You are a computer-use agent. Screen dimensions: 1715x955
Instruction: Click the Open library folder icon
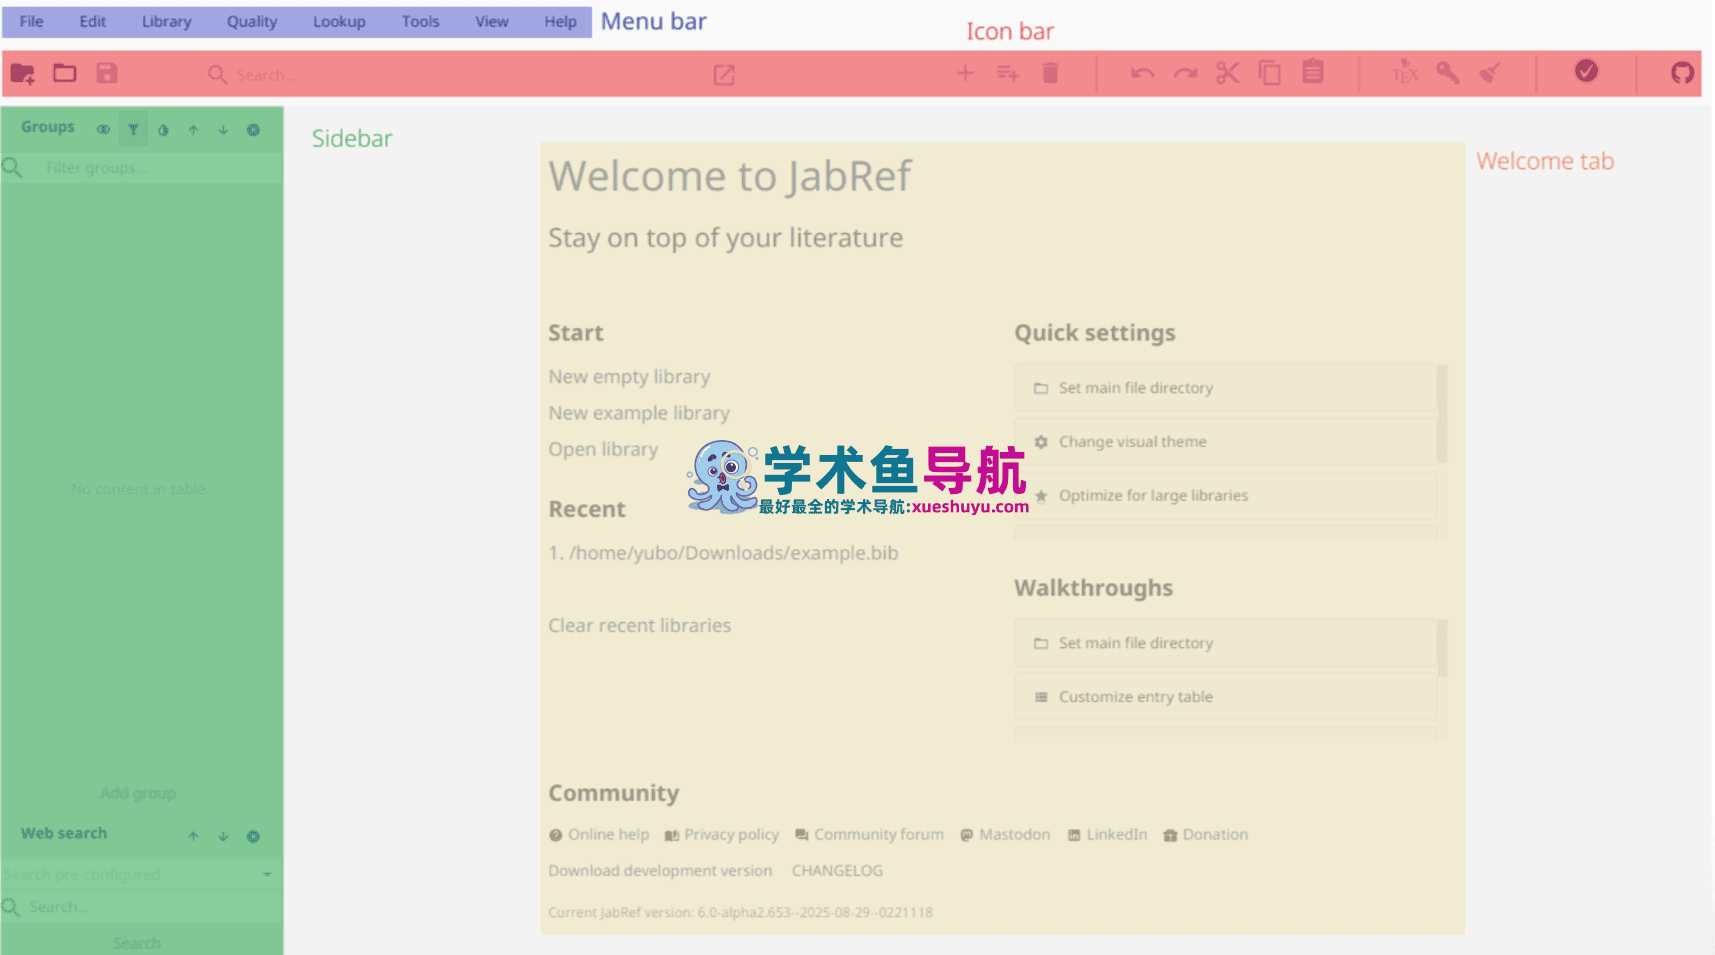coord(65,73)
